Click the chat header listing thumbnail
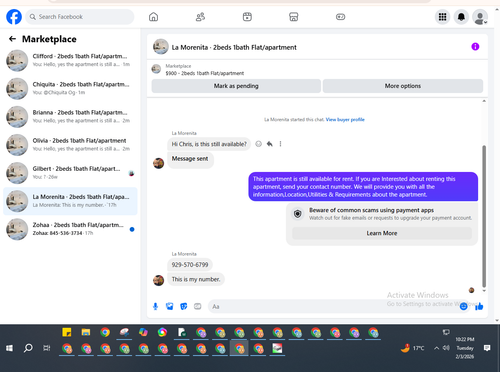 (161, 47)
